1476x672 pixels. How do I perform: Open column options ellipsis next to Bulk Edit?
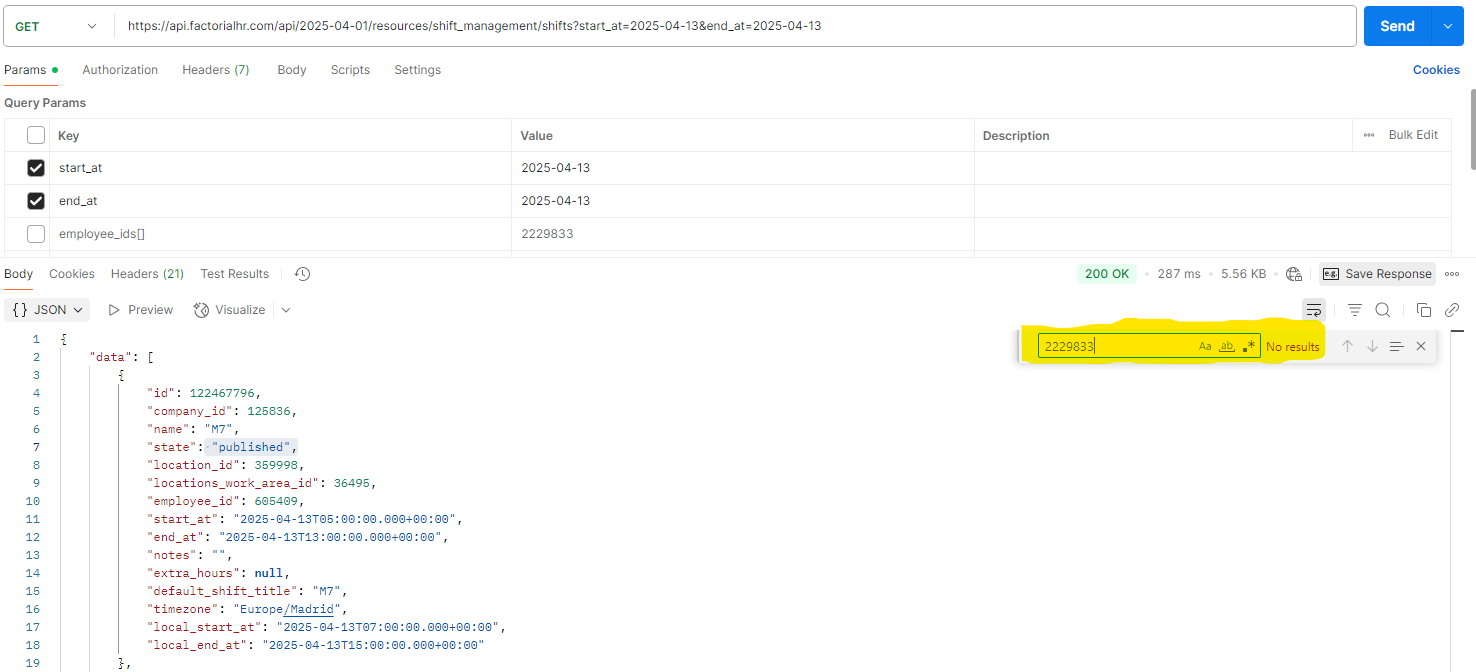tap(1369, 135)
